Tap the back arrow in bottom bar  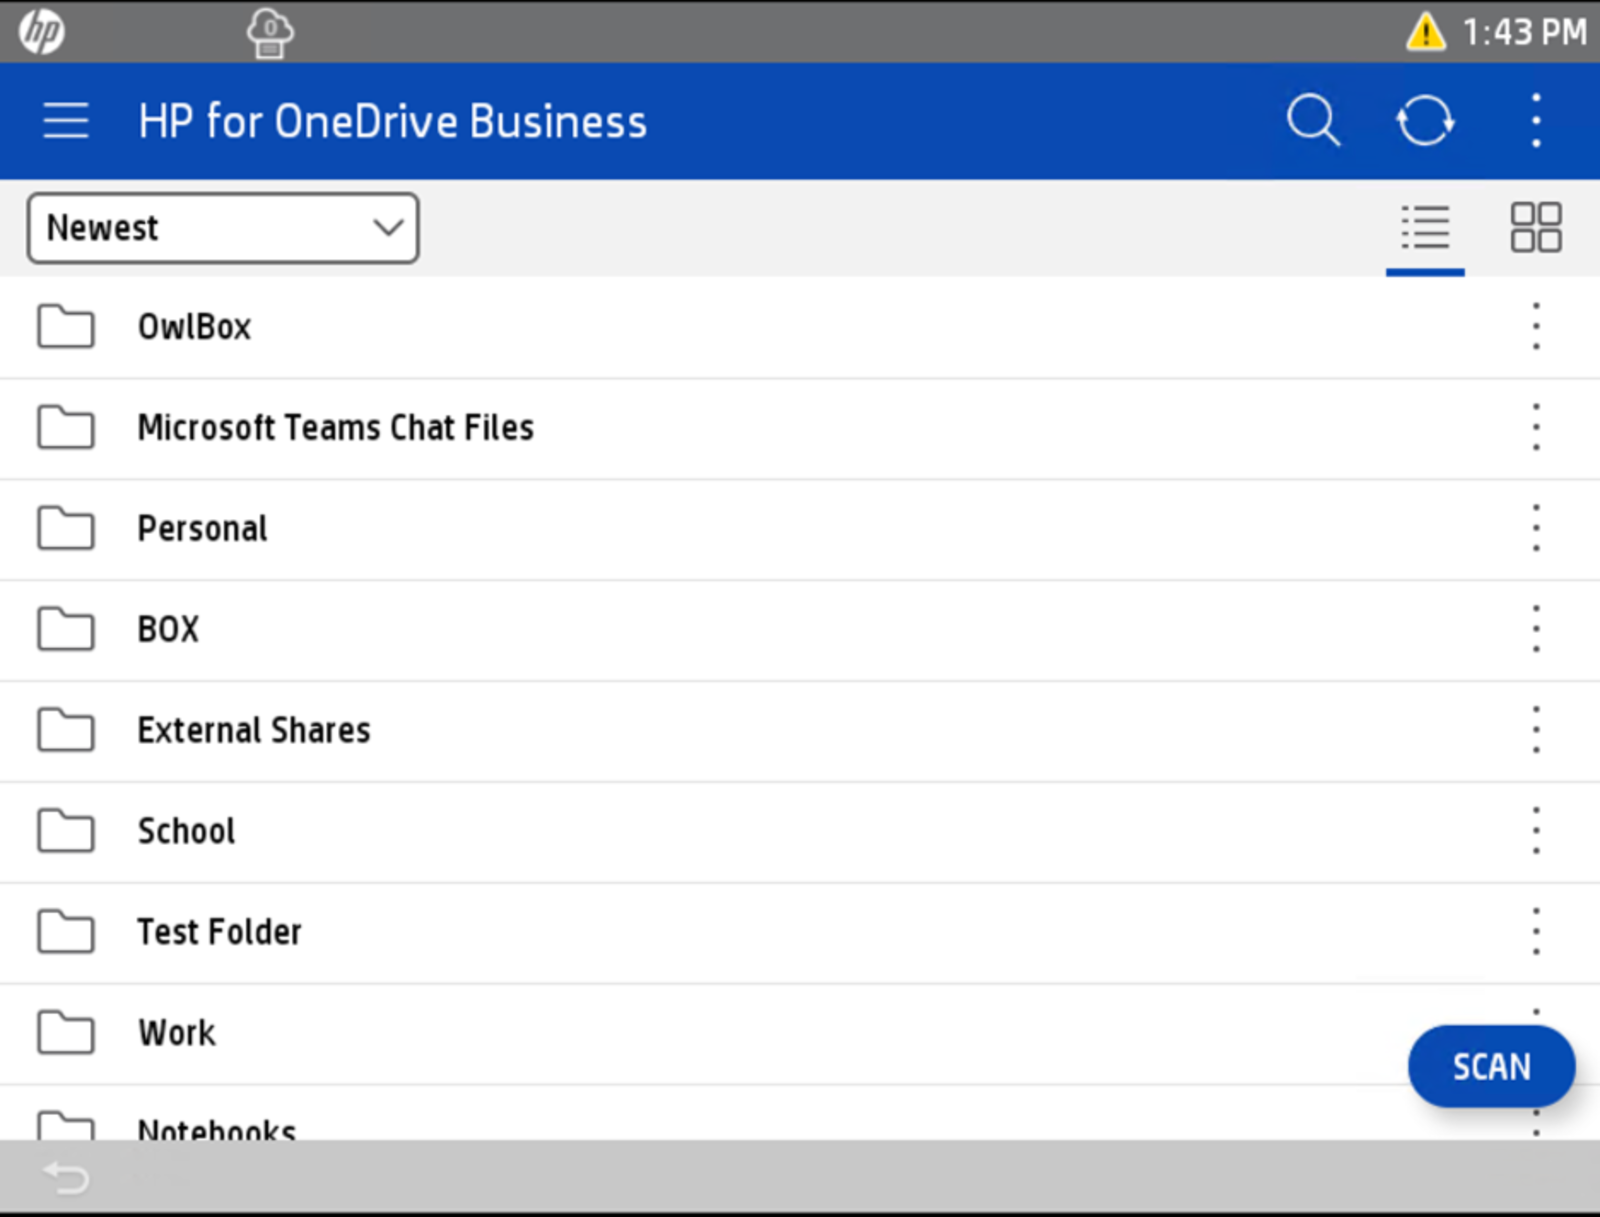pos(66,1178)
